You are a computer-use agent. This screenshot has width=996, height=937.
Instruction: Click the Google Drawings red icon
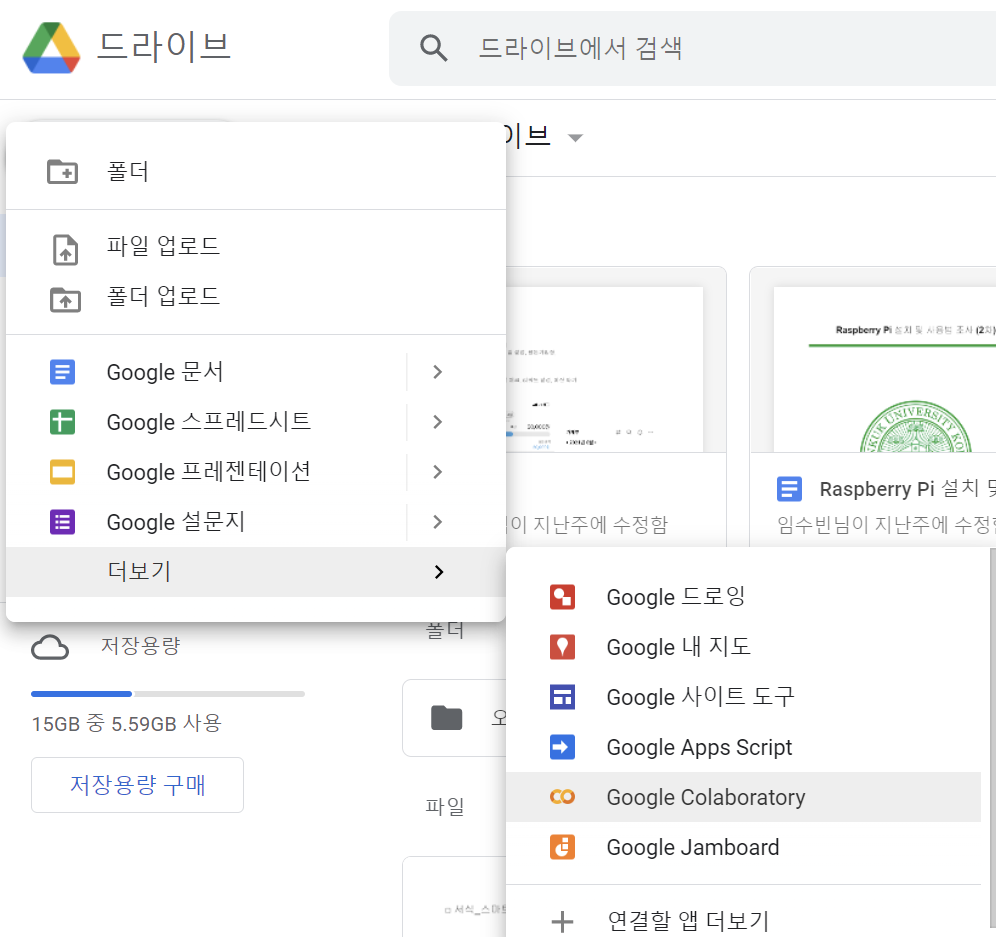[562, 597]
